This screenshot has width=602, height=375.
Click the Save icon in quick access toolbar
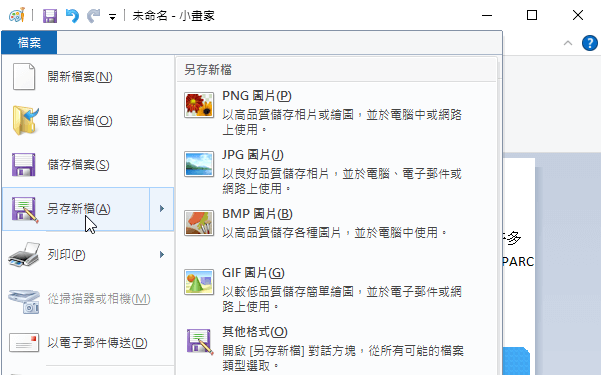(50, 16)
